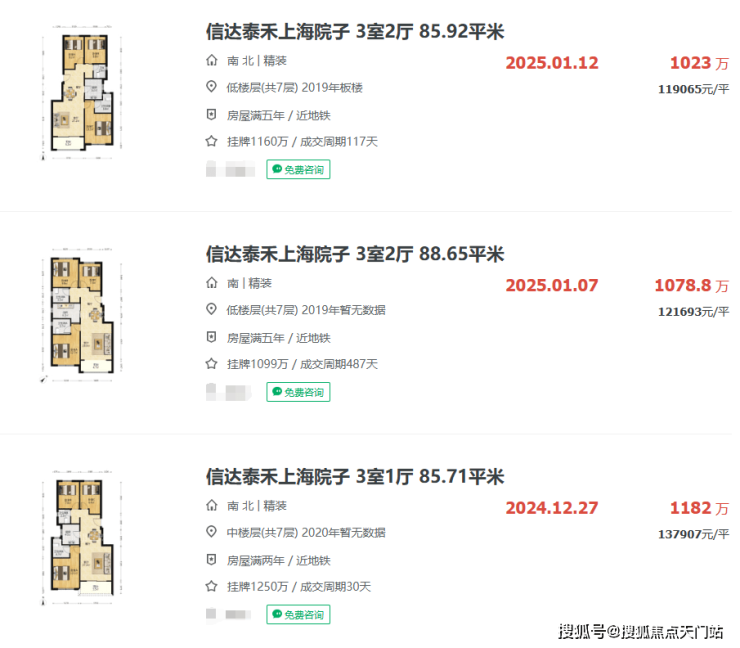This screenshot has width=740, height=648.
Task: Open listing title 3室2厅 85.92平米
Action: pos(355,32)
